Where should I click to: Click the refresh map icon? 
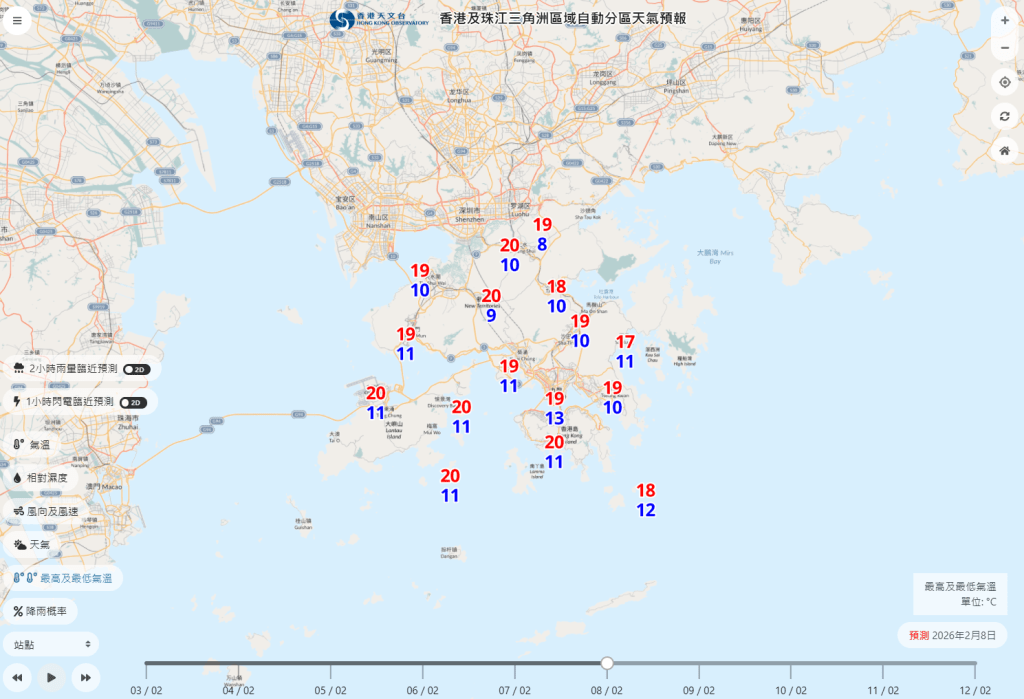point(1004,116)
